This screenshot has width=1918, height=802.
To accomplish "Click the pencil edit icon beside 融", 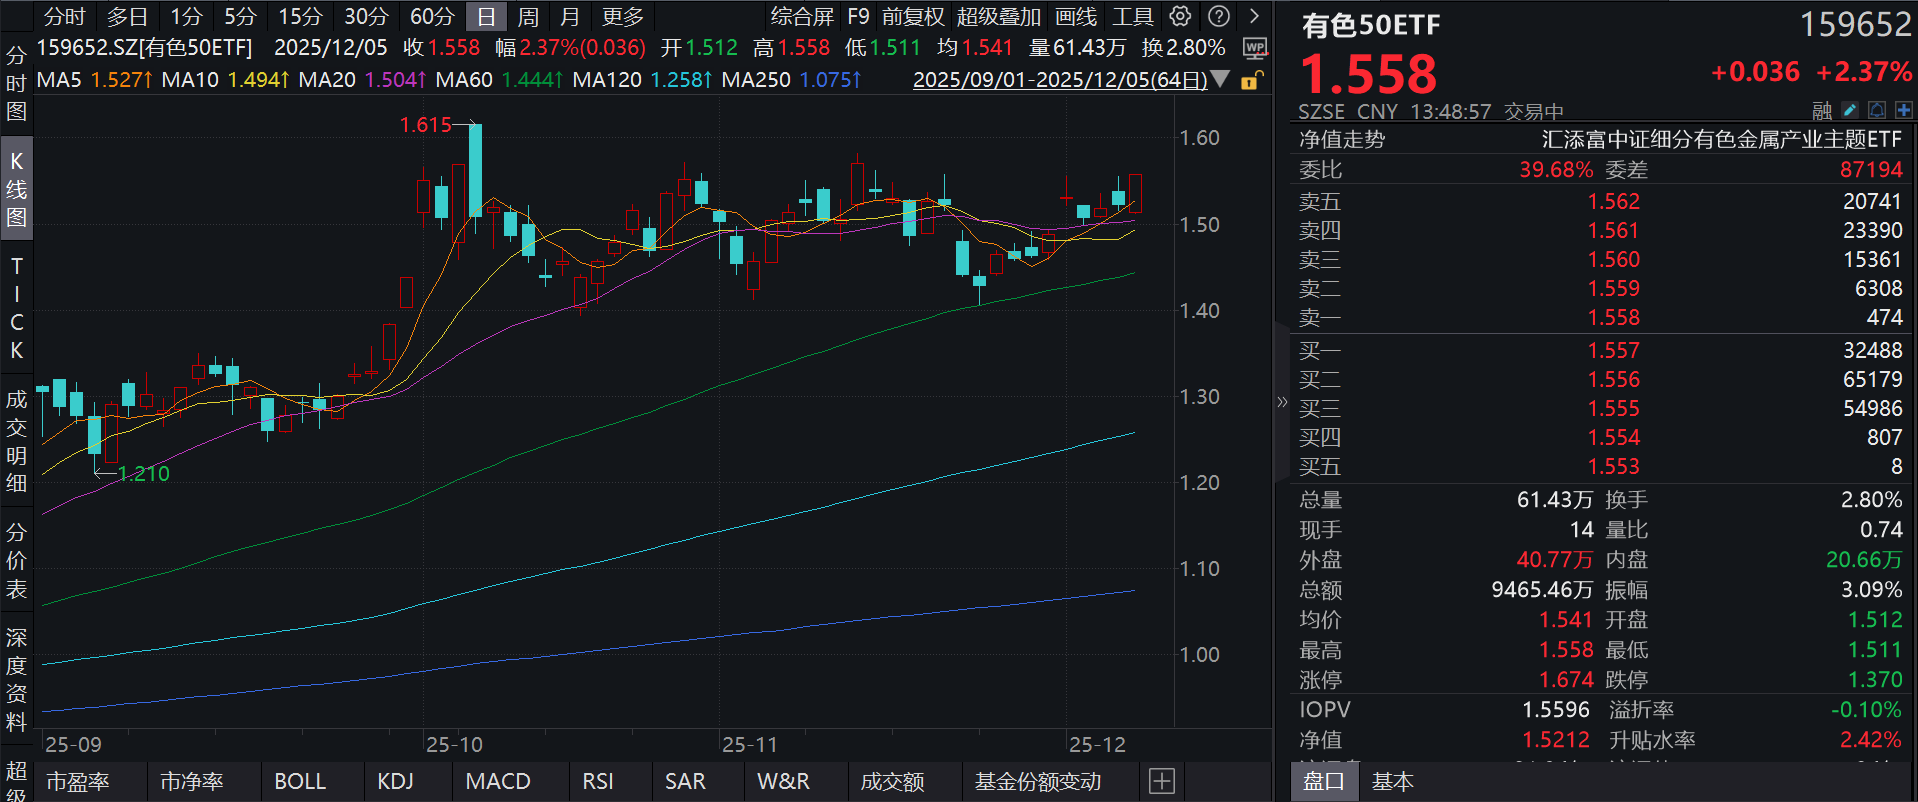I will (1850, 110).
